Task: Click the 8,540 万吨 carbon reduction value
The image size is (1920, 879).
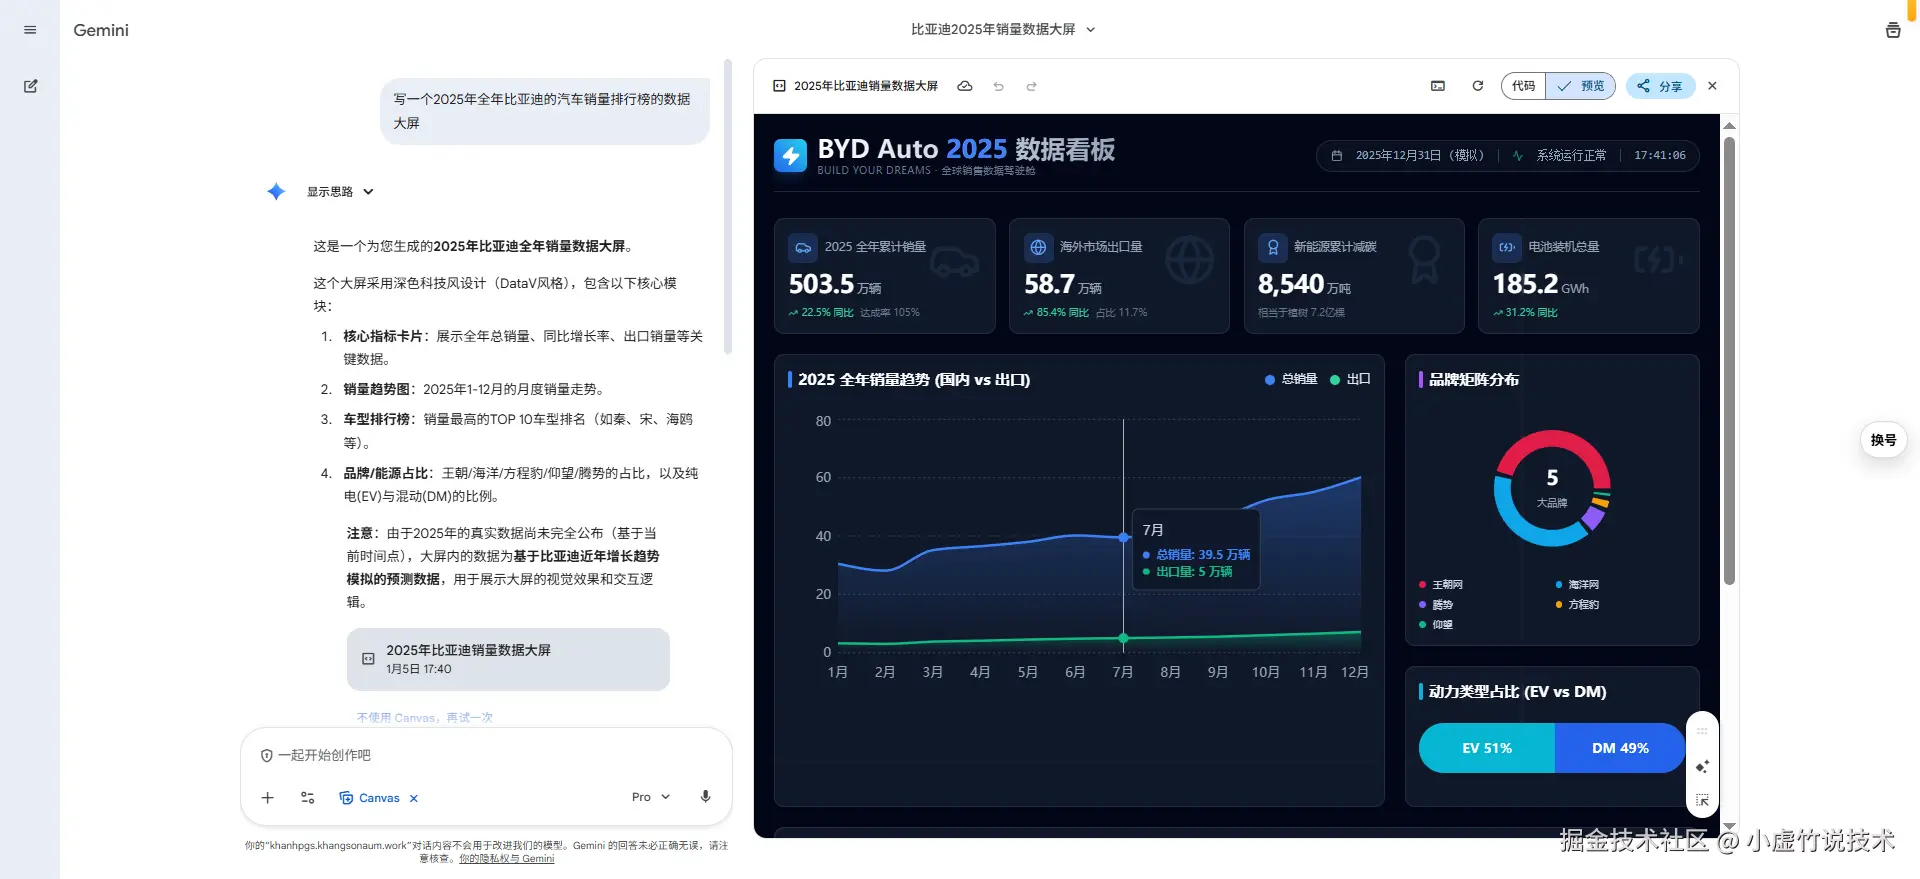Action: click(1304, 285)
